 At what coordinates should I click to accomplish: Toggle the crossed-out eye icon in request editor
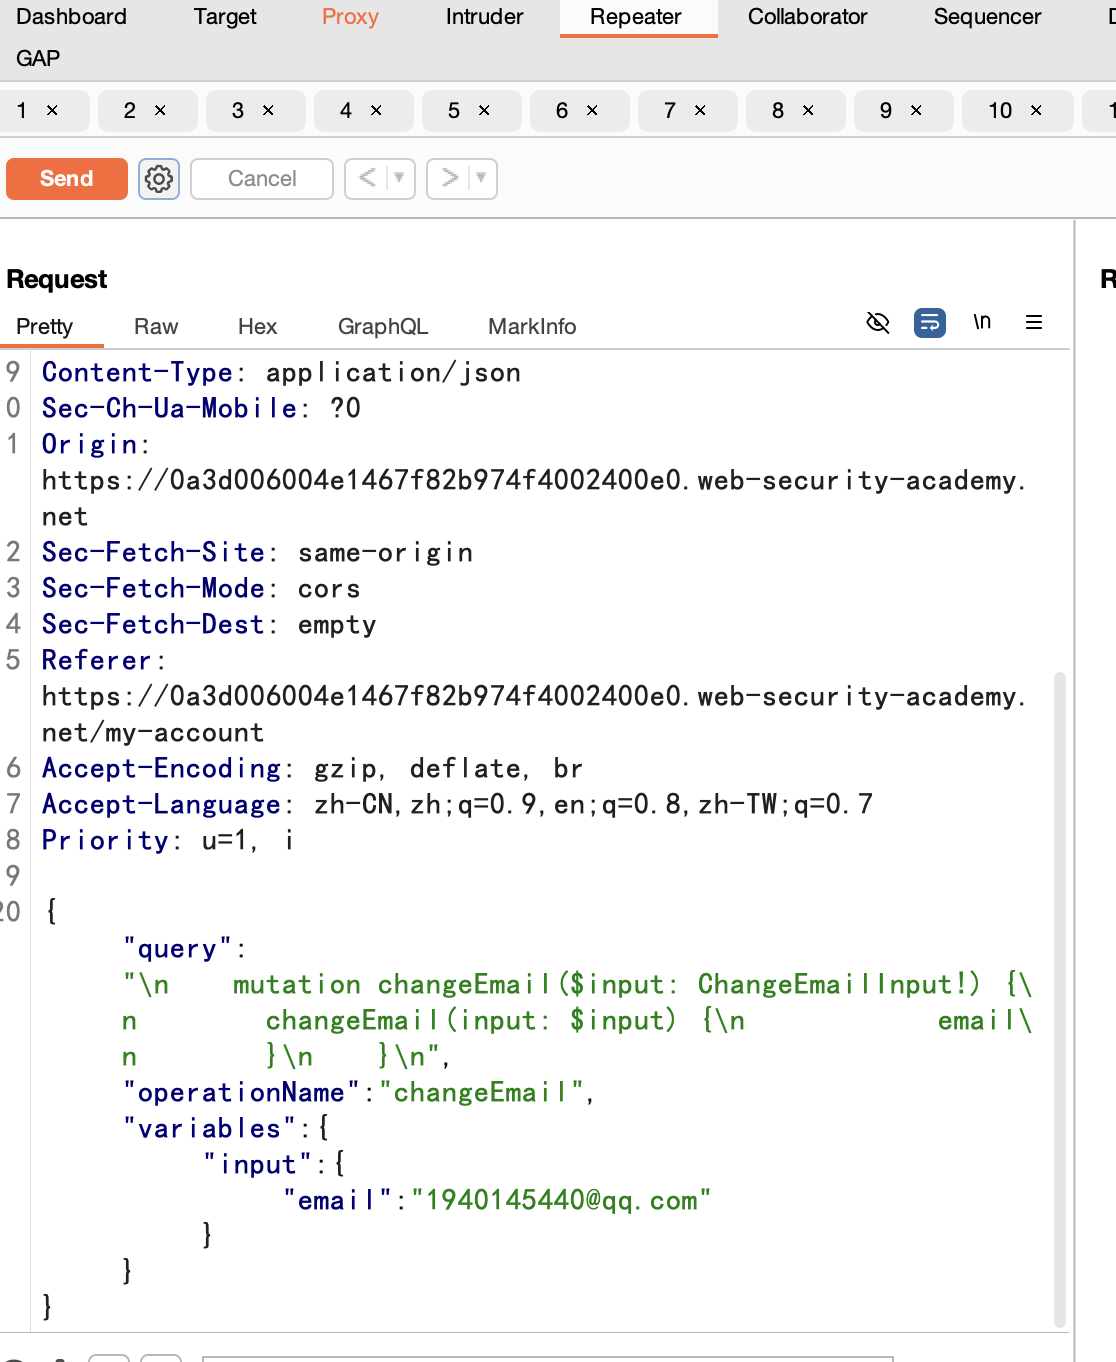click(878, 322)
